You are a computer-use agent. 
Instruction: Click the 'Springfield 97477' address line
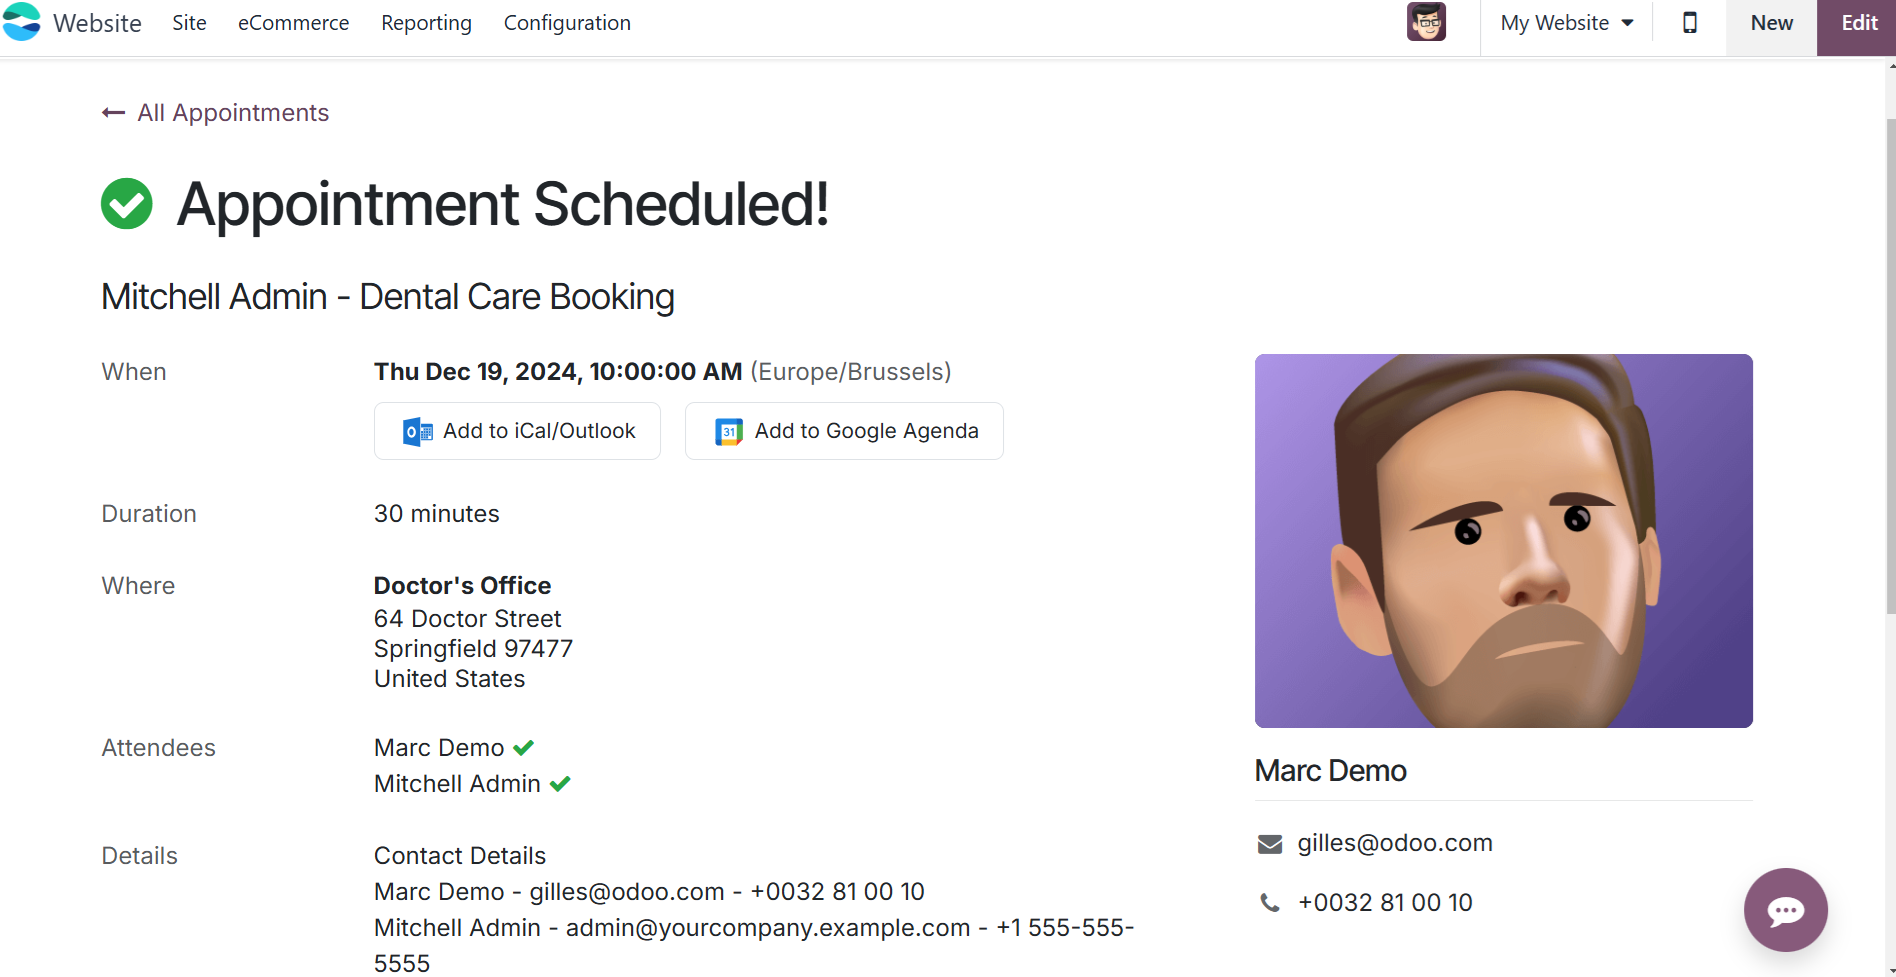pyautogui.click(x=473, y=649)
